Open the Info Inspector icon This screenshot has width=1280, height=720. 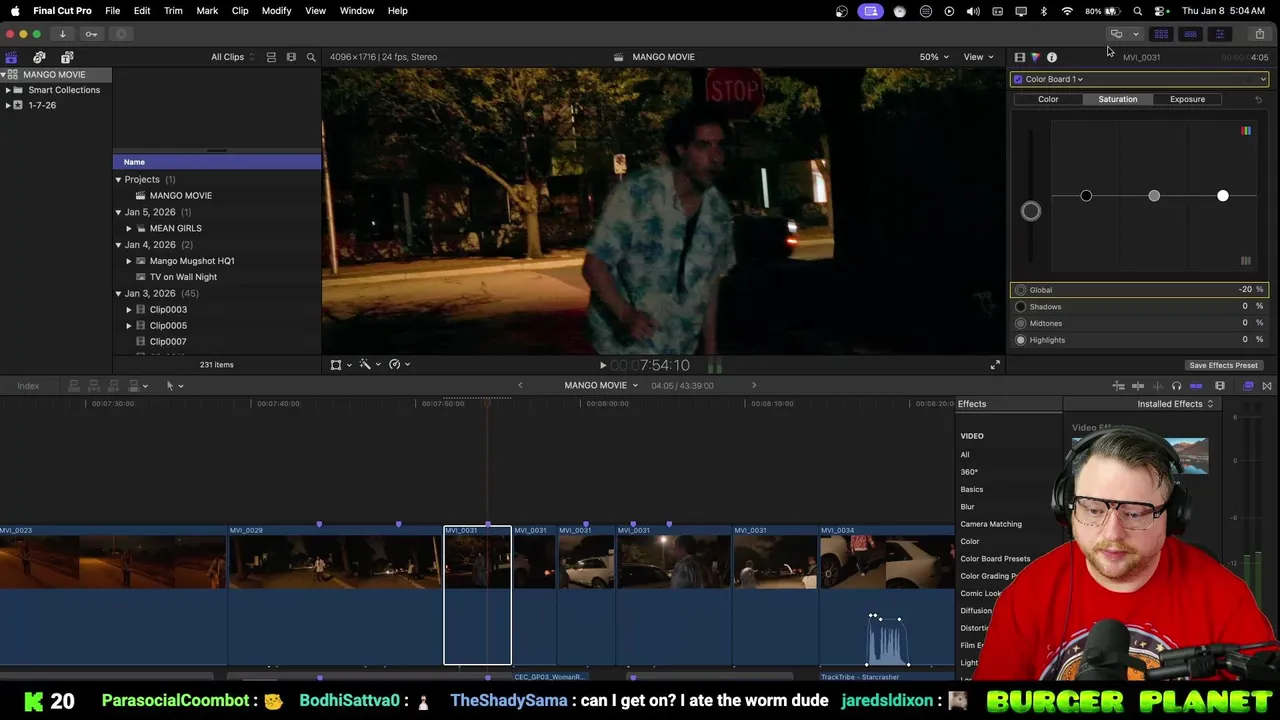click(1052, 57)
